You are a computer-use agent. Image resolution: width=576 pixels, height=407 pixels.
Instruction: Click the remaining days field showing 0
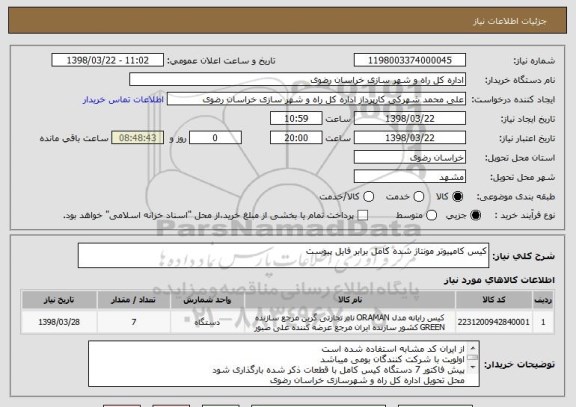click(x=215, y=138)
